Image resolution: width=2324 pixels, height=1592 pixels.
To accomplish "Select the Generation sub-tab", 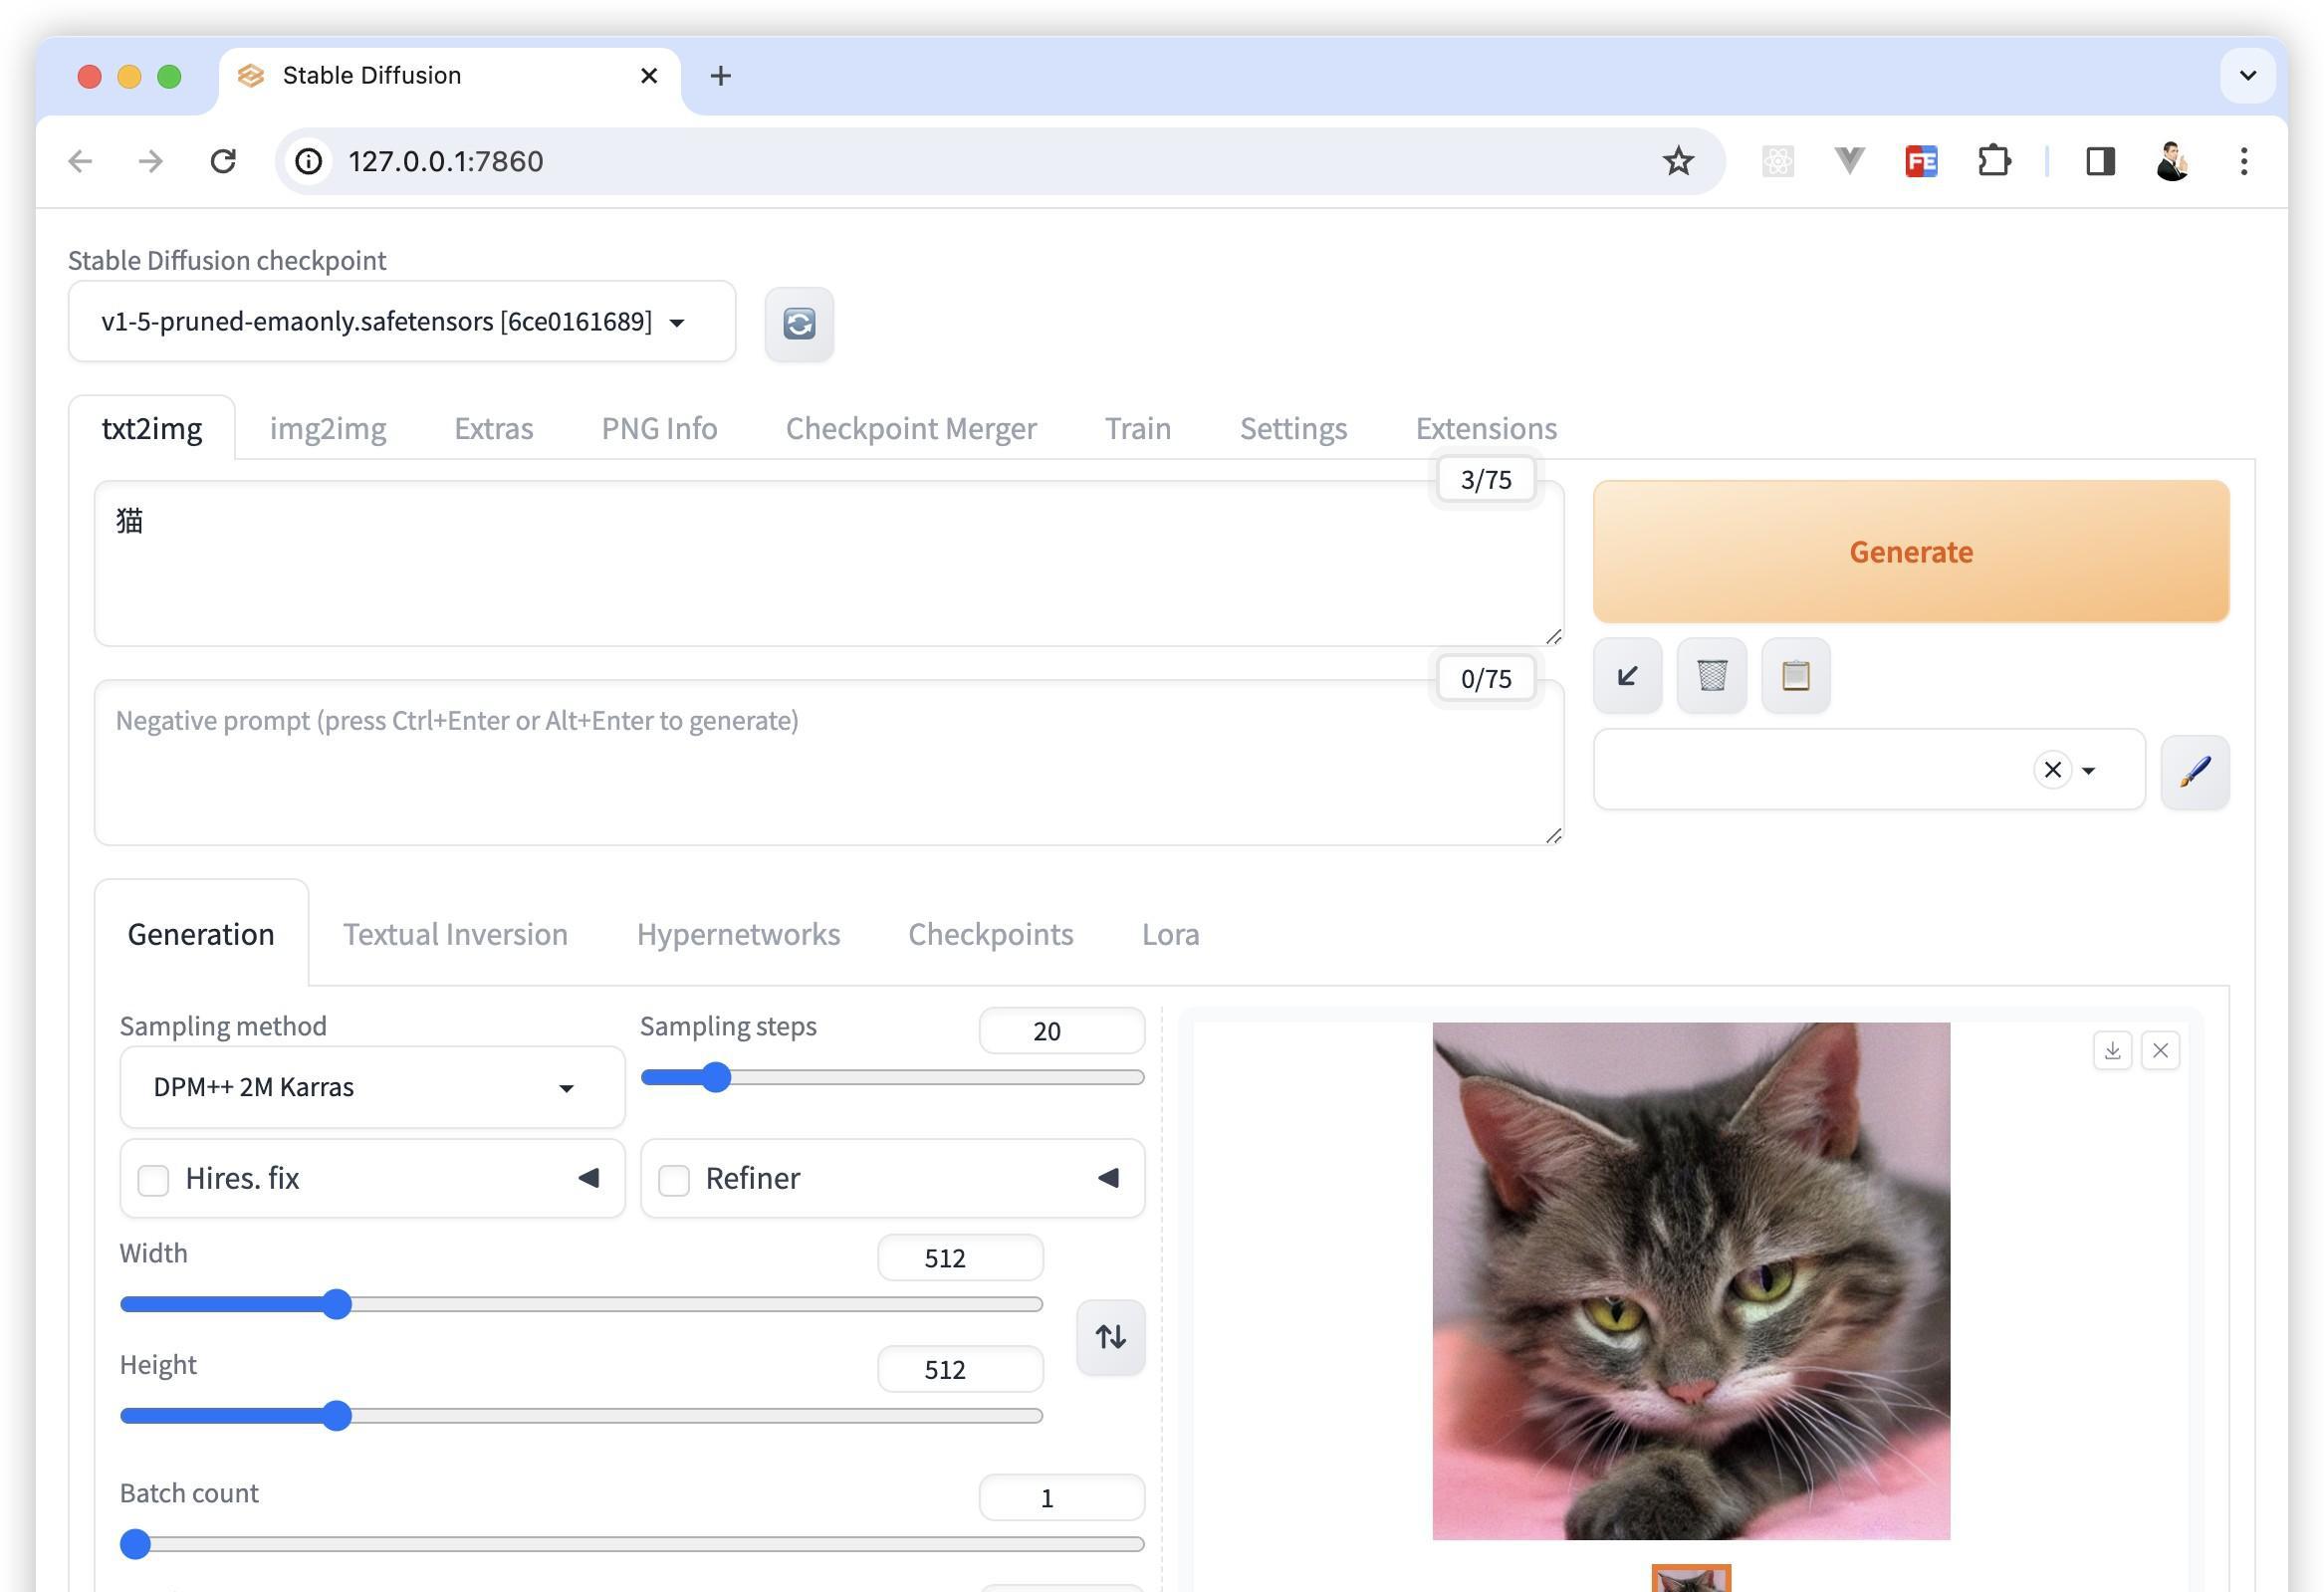I will [x=201, y=935].
